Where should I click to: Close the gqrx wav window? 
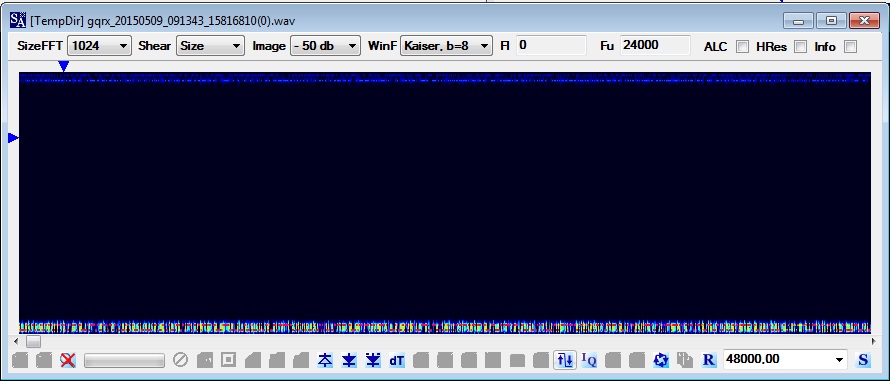point(864,21)
